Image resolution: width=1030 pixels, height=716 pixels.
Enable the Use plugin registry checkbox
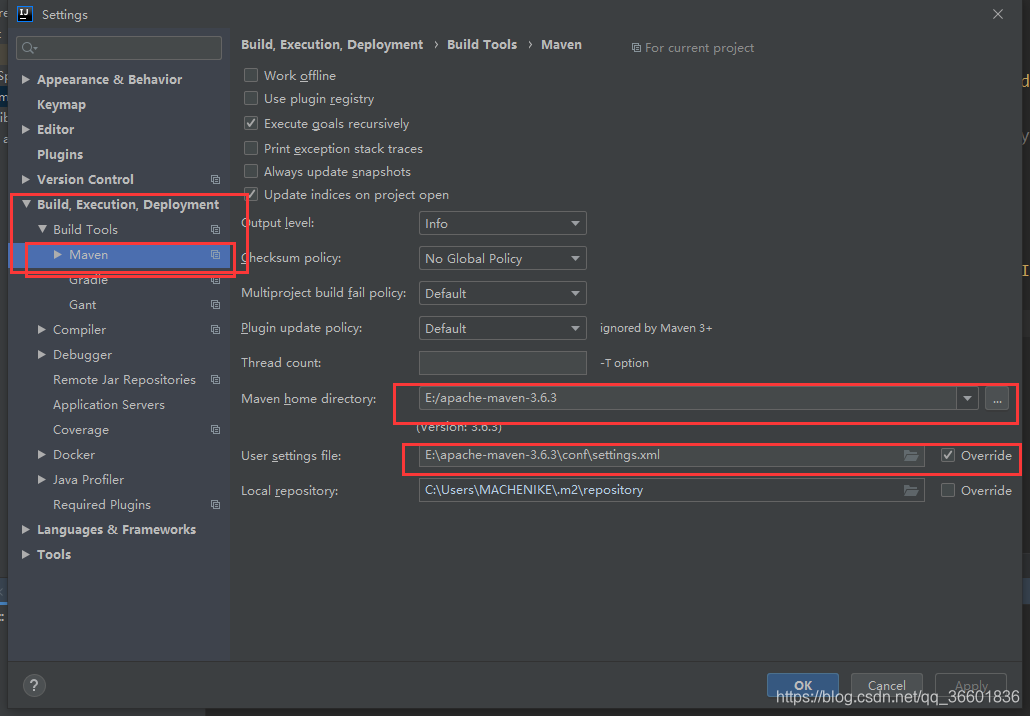(x=250, y=98)
